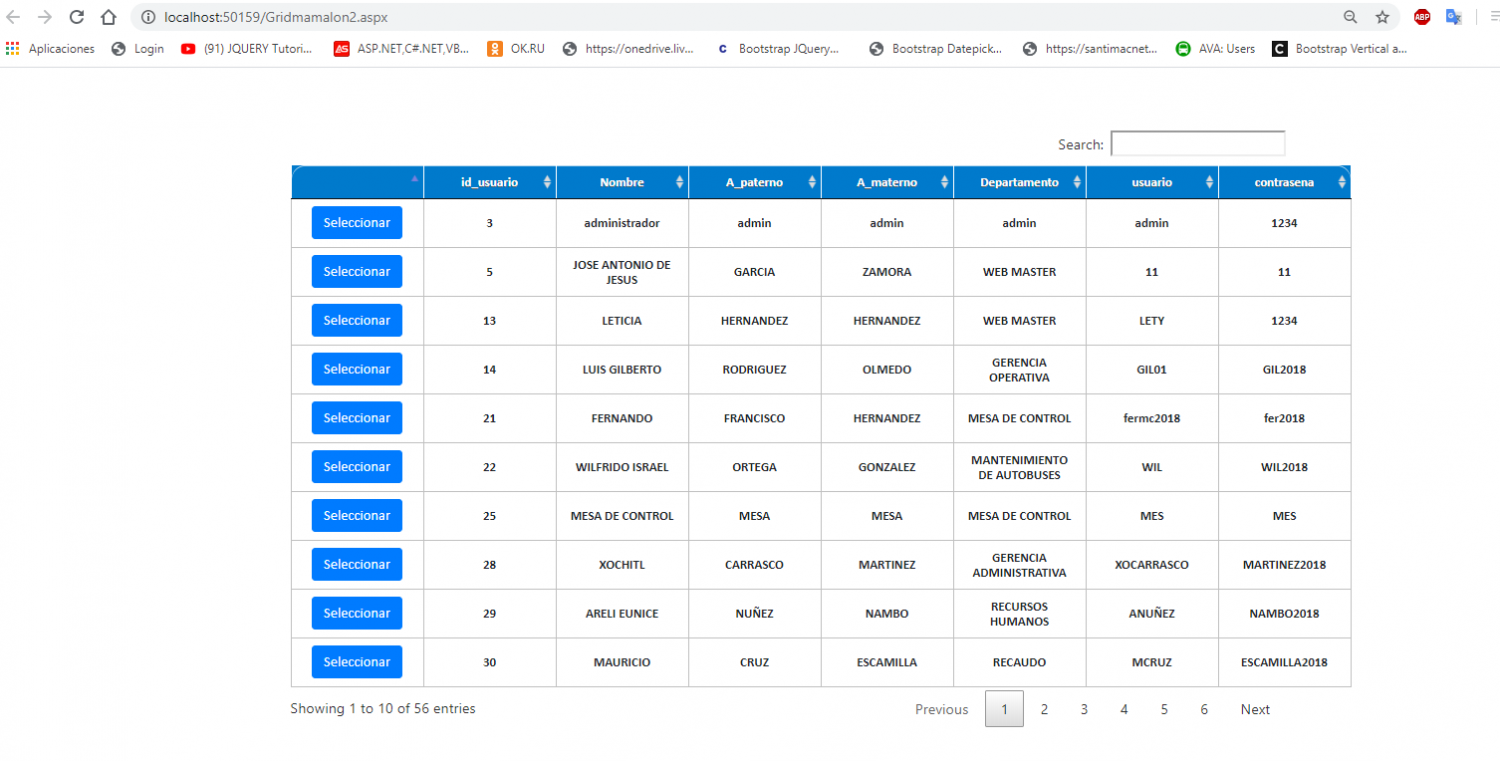The height and width of the screenshot is (761, 1500).
Task: Bookmark this page with the star icon
Action: 1382,17
